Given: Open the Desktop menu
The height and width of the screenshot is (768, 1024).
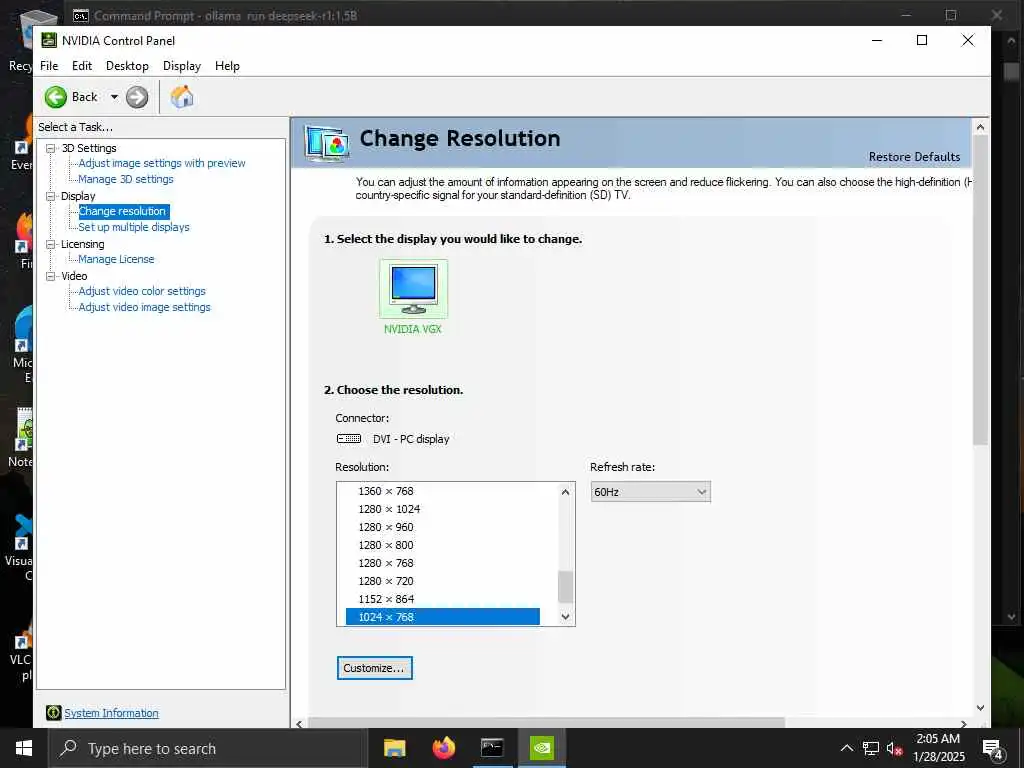Looking at the screenshot, I should (127, 66).
